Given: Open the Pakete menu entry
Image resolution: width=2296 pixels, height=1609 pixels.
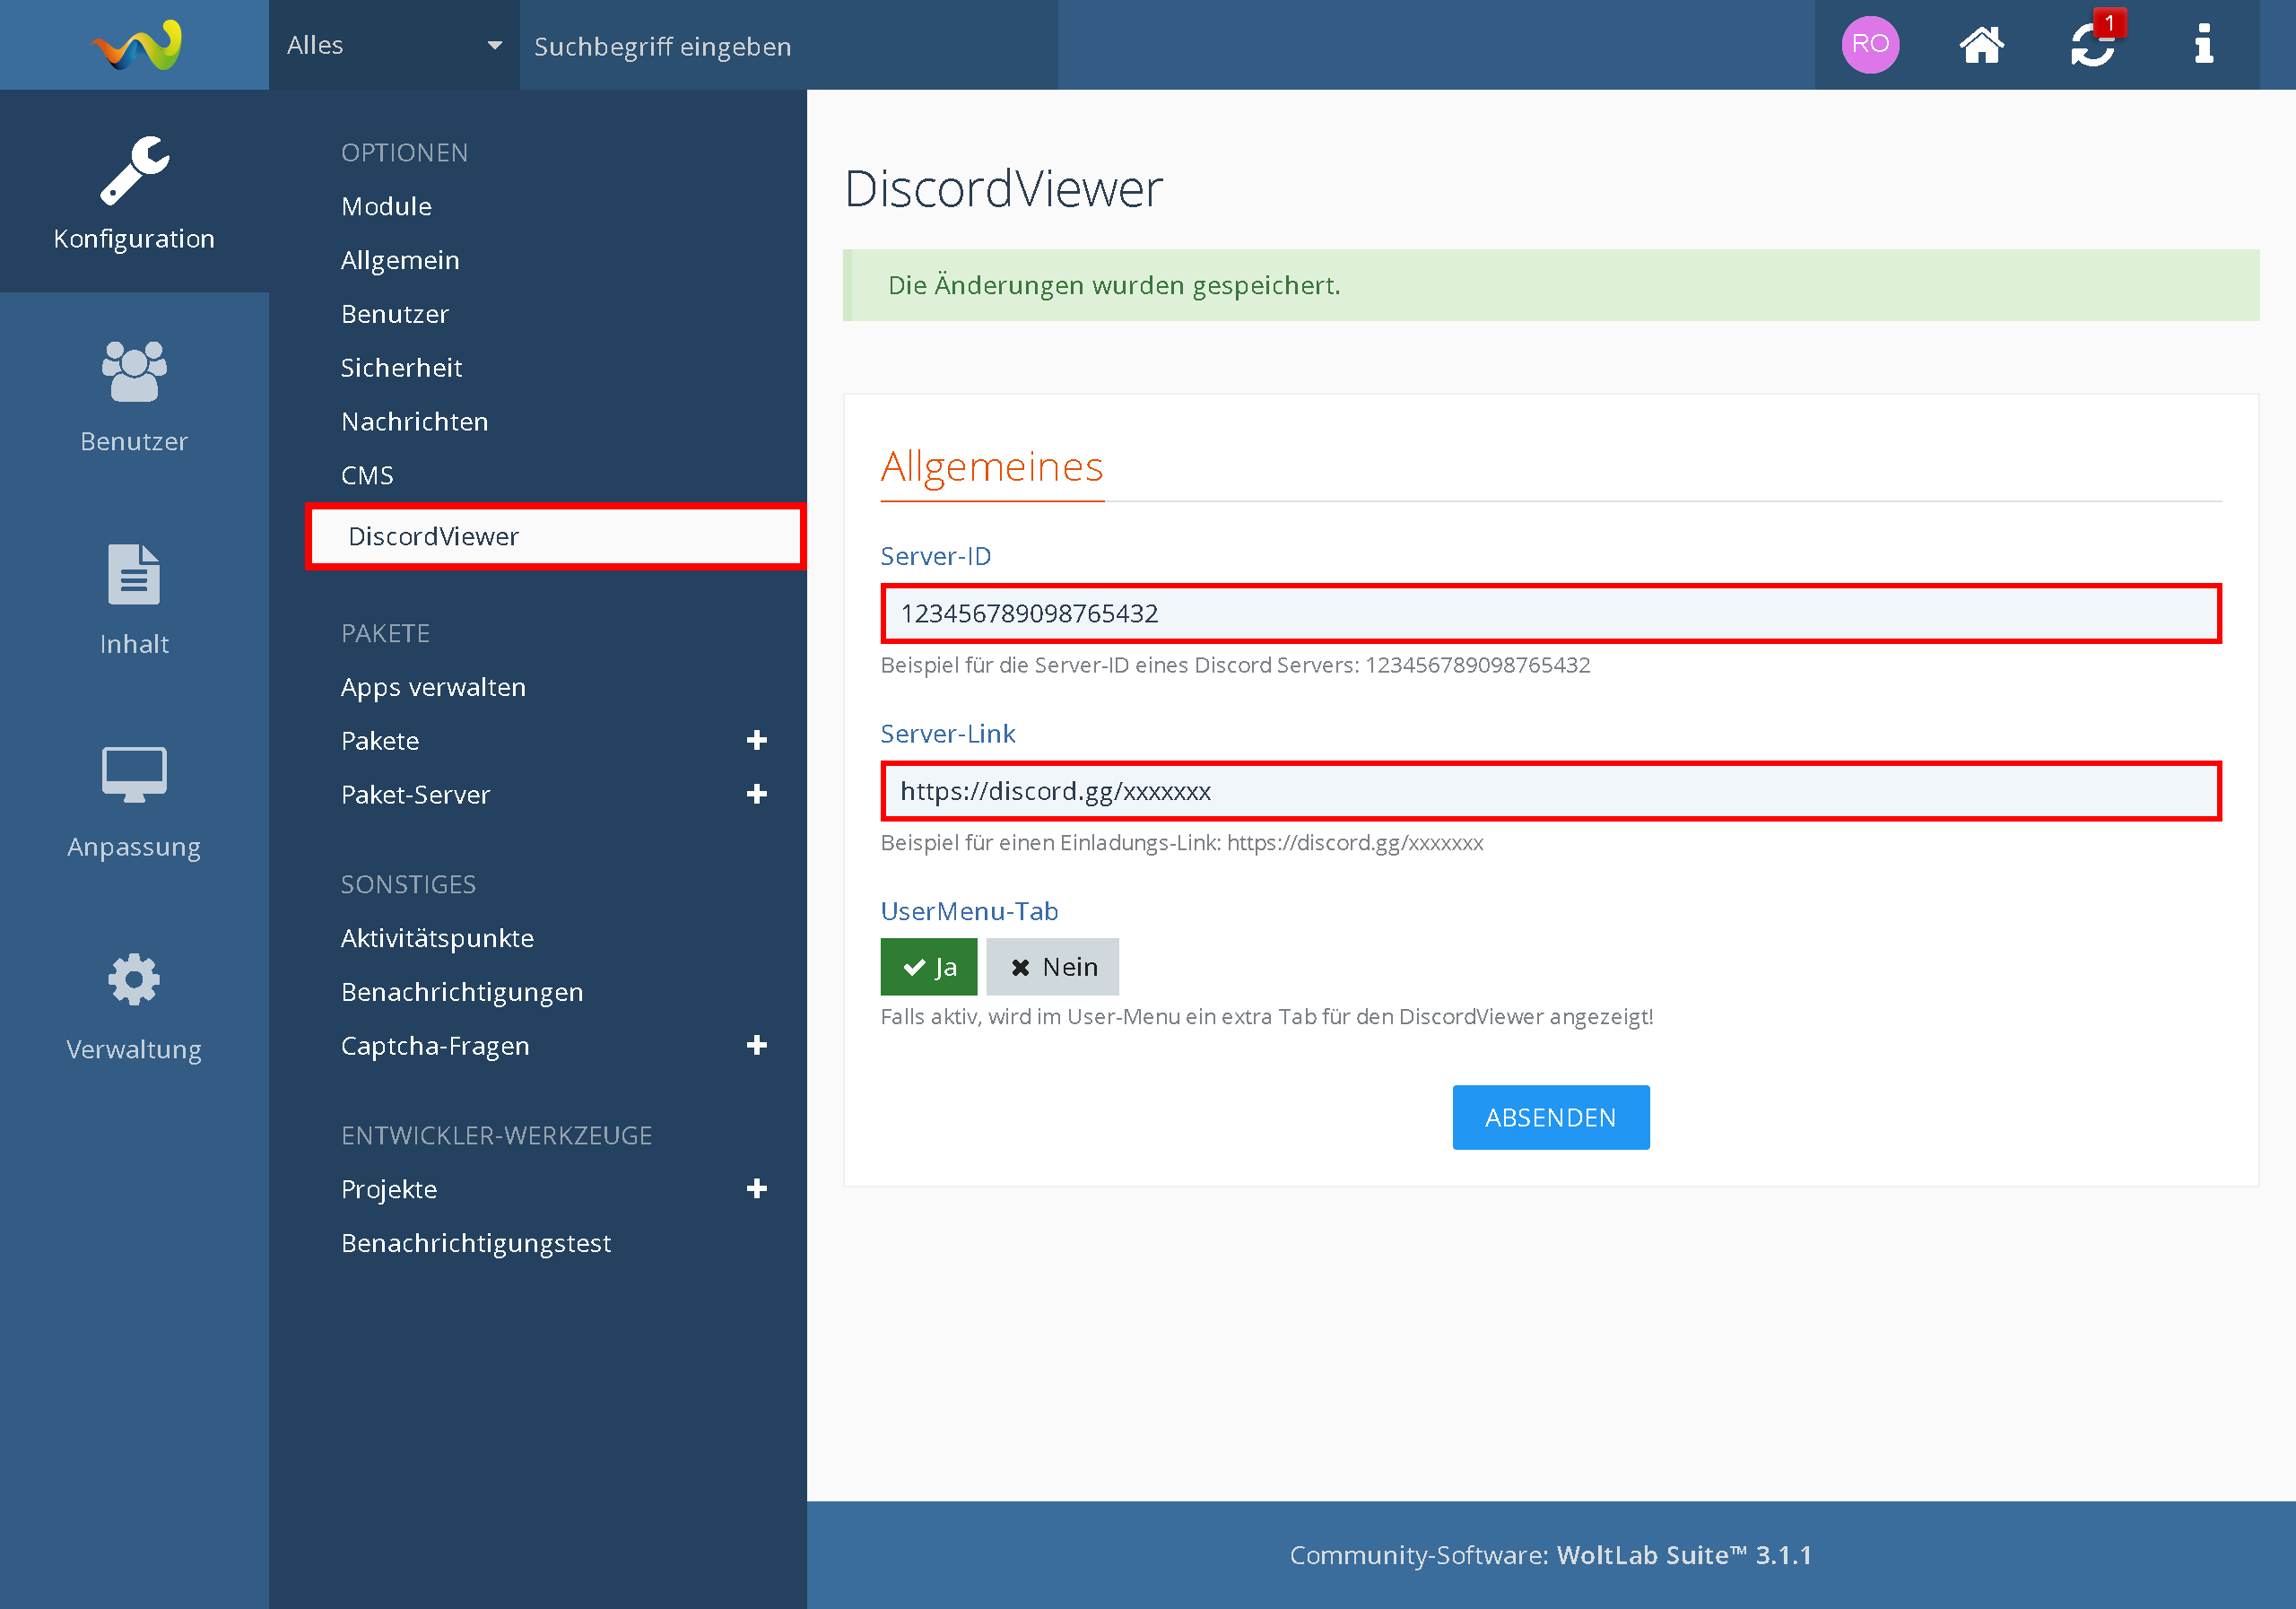Looking at the screenshot, I should [x=380, y=741].
